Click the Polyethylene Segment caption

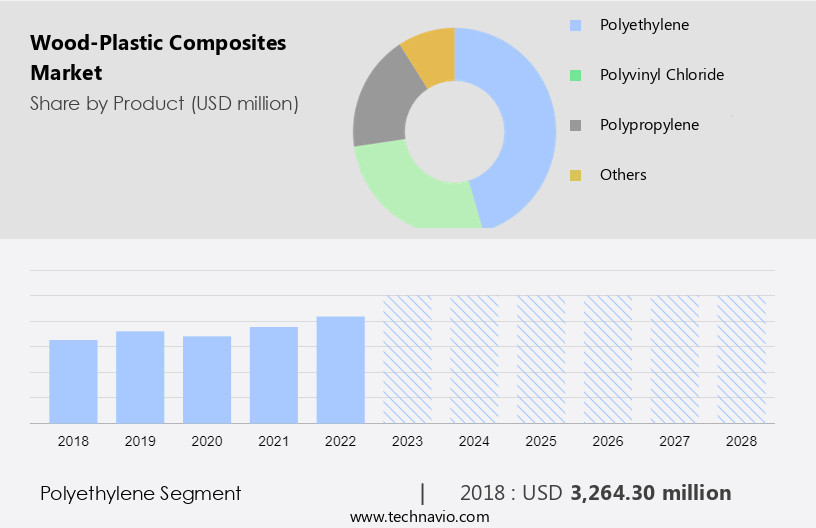click(x=141, y=494)
